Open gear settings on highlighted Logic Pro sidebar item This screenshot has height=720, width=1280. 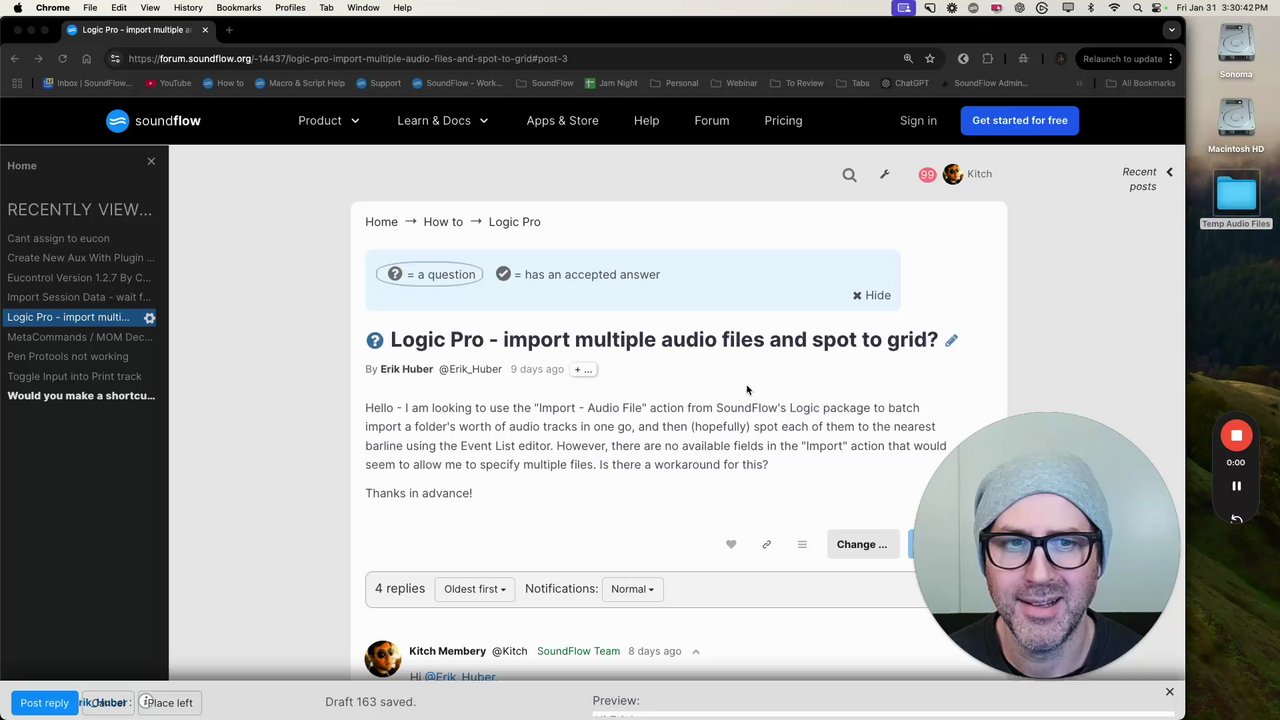coord(149,317)
